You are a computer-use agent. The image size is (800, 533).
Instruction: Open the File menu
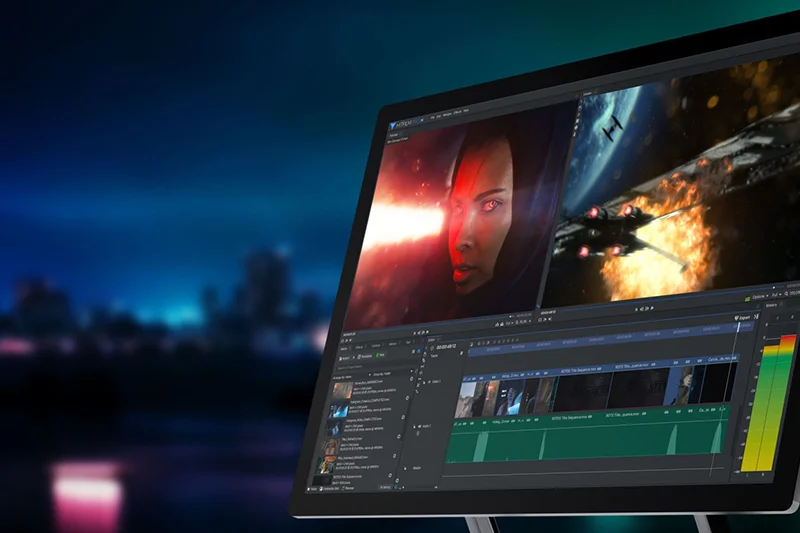point(432,117)
